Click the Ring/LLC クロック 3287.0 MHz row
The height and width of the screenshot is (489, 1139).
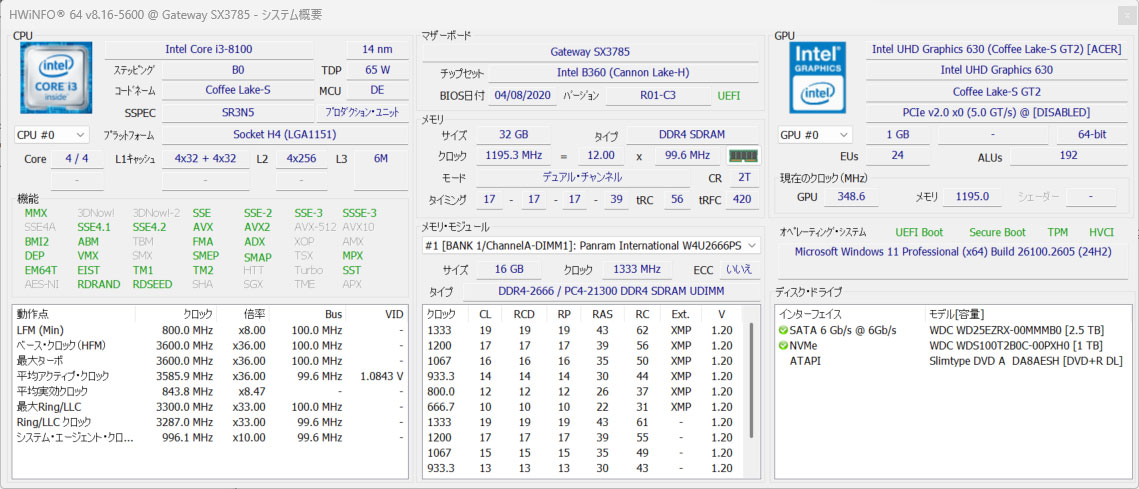pyautogui.click(x=210, y=421)
